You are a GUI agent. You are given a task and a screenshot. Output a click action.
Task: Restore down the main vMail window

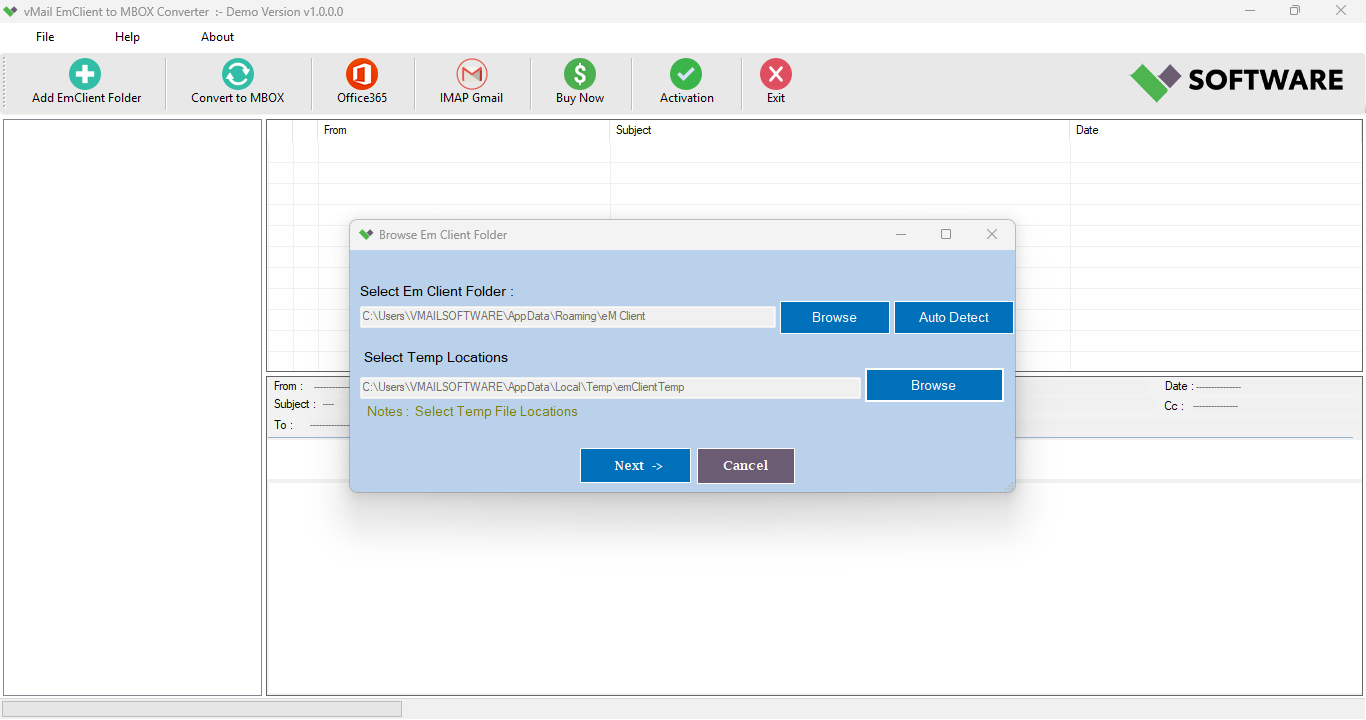pyautogui.click(x=1295, y=11)
